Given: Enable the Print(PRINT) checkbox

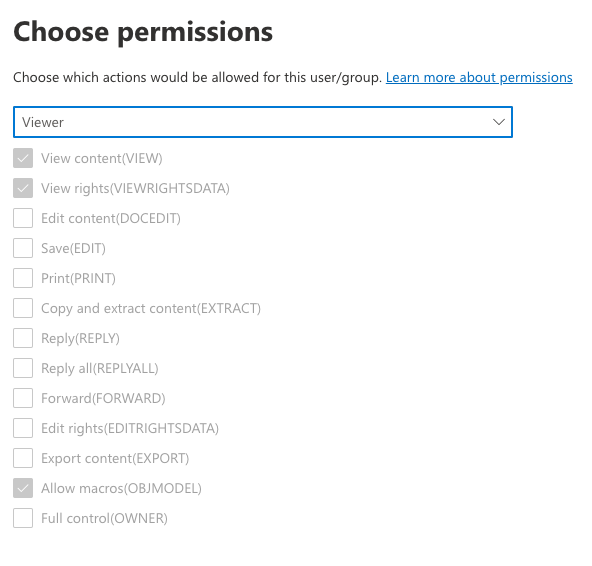Looking at the screenshot, I should (23, 278).
